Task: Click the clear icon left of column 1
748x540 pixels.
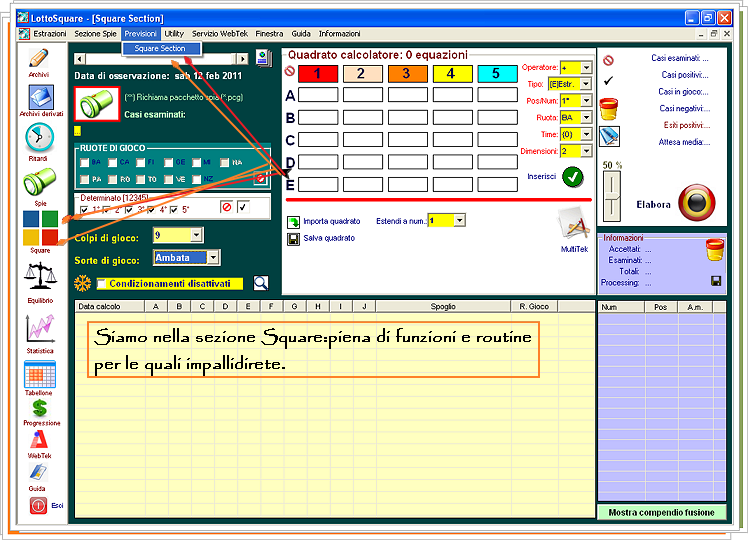Action: 290,71
